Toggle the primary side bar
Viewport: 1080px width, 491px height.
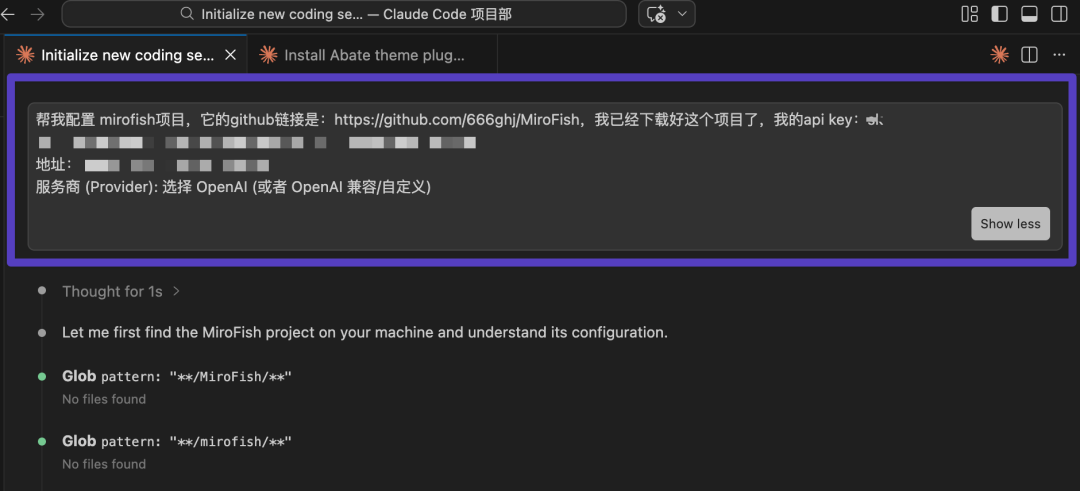coord(999,14)
